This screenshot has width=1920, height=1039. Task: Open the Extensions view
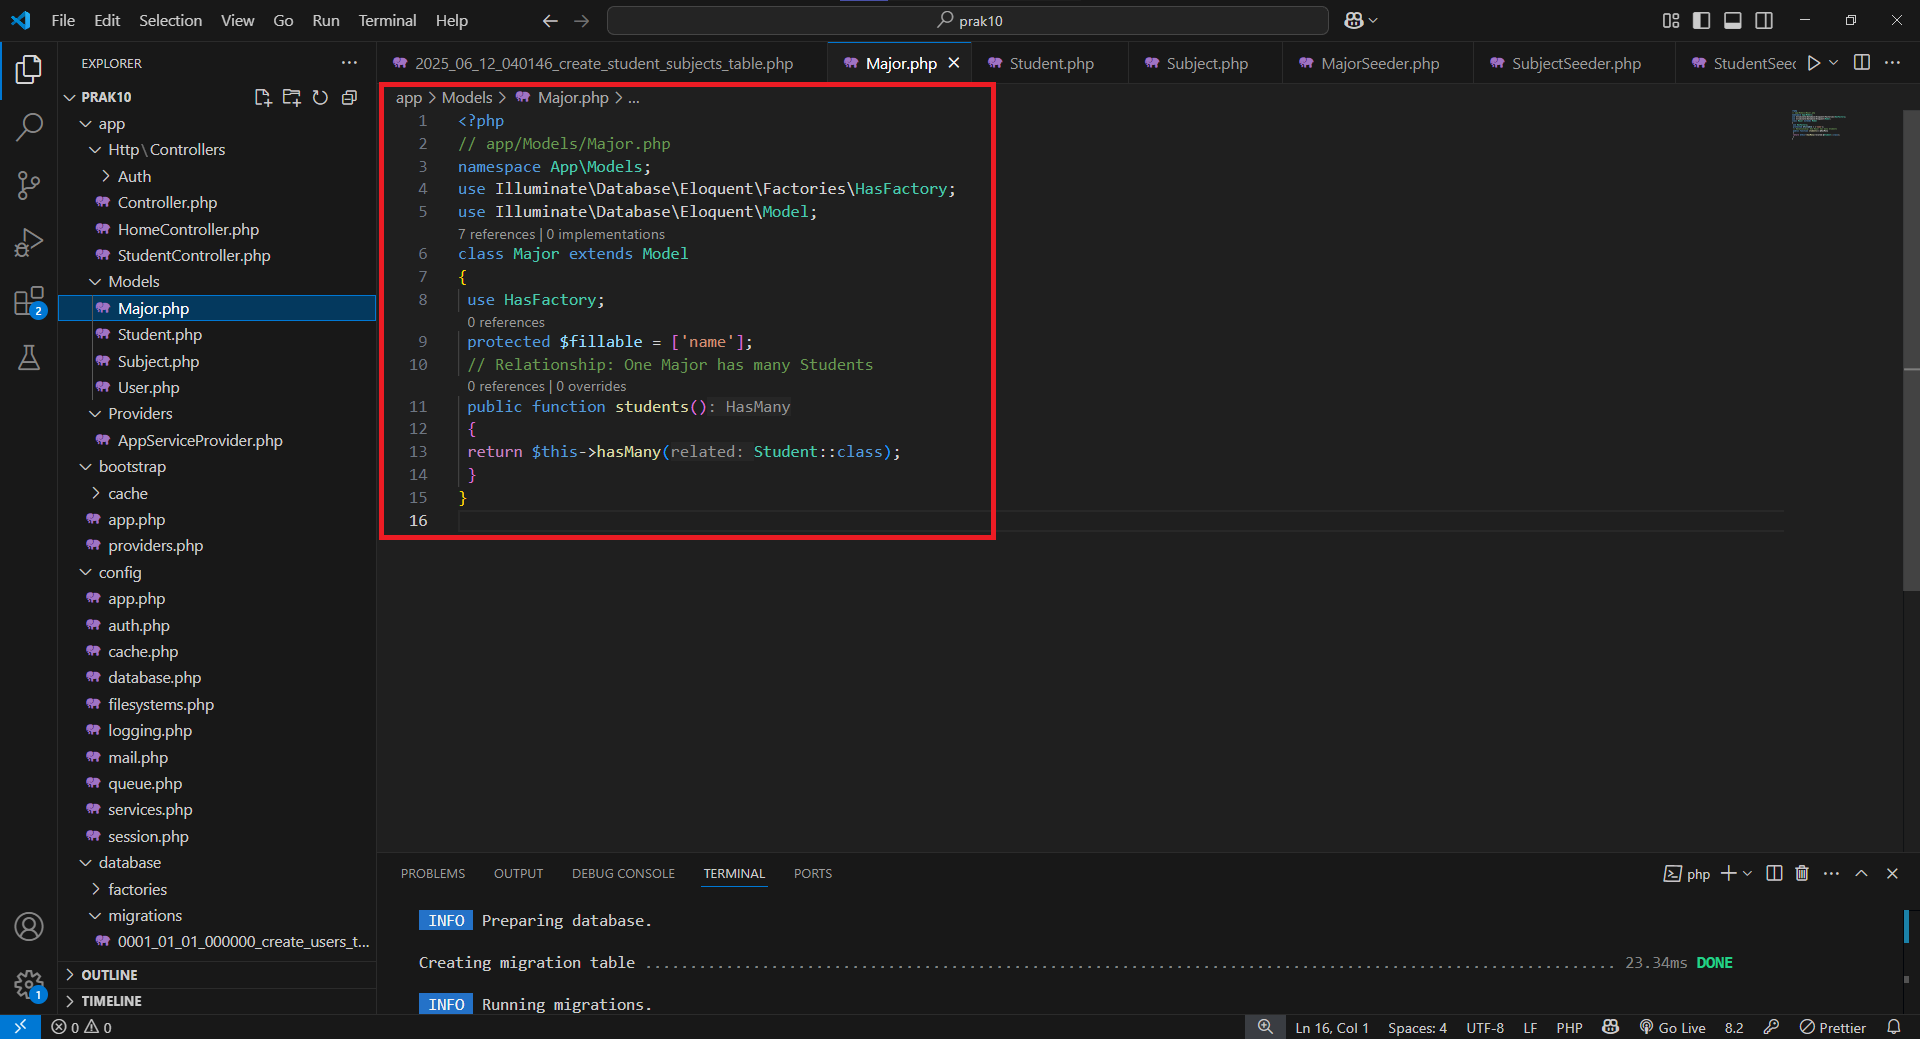29,300
